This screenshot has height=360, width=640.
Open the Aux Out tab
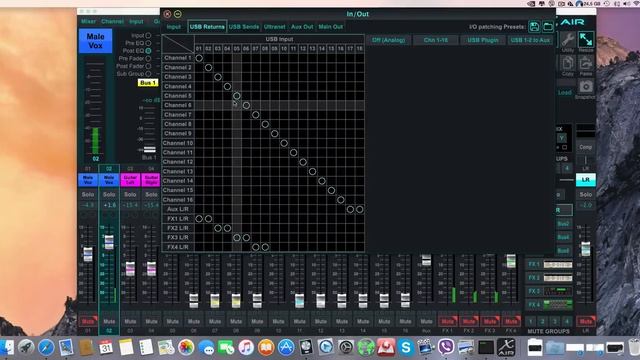[302, 27]
